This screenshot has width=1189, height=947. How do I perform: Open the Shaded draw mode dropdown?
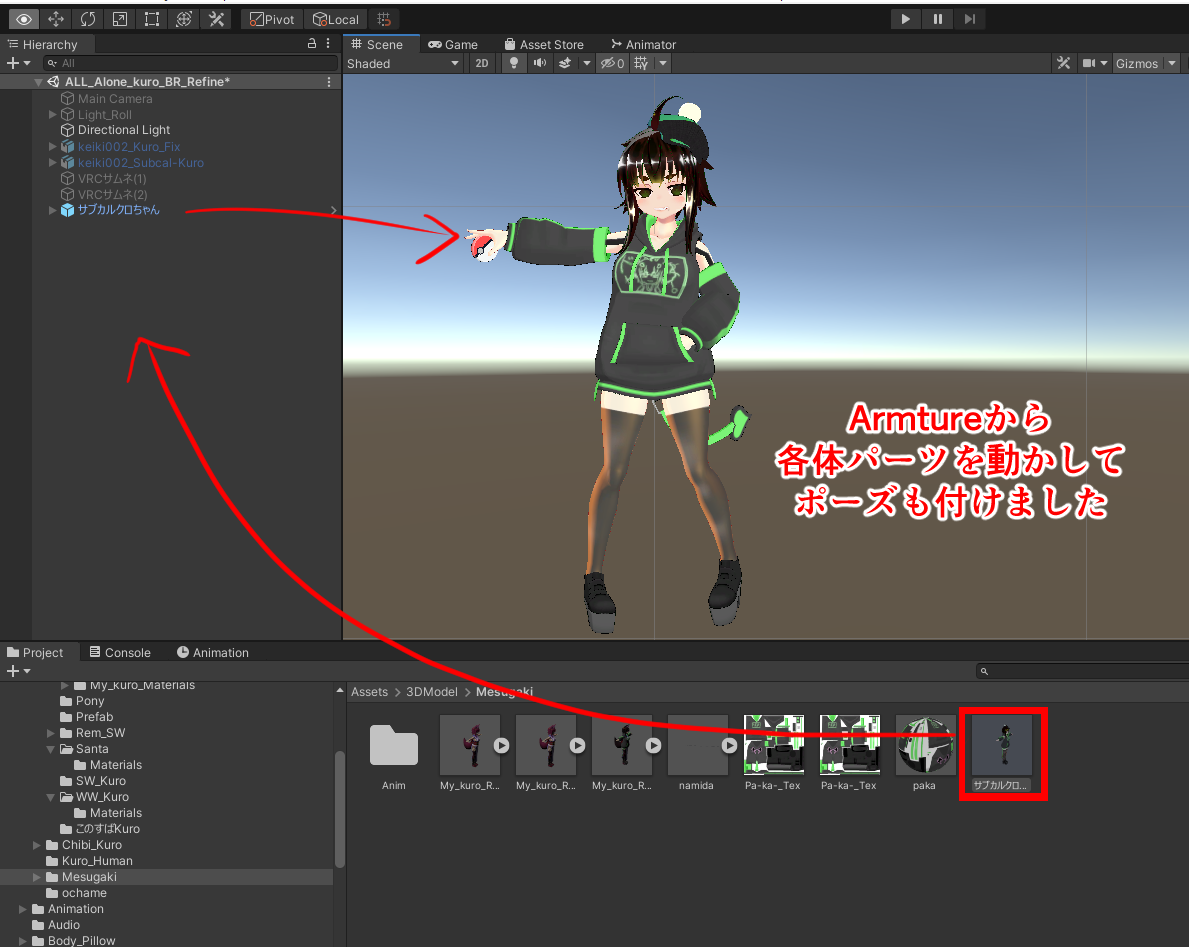pos(403,64)
